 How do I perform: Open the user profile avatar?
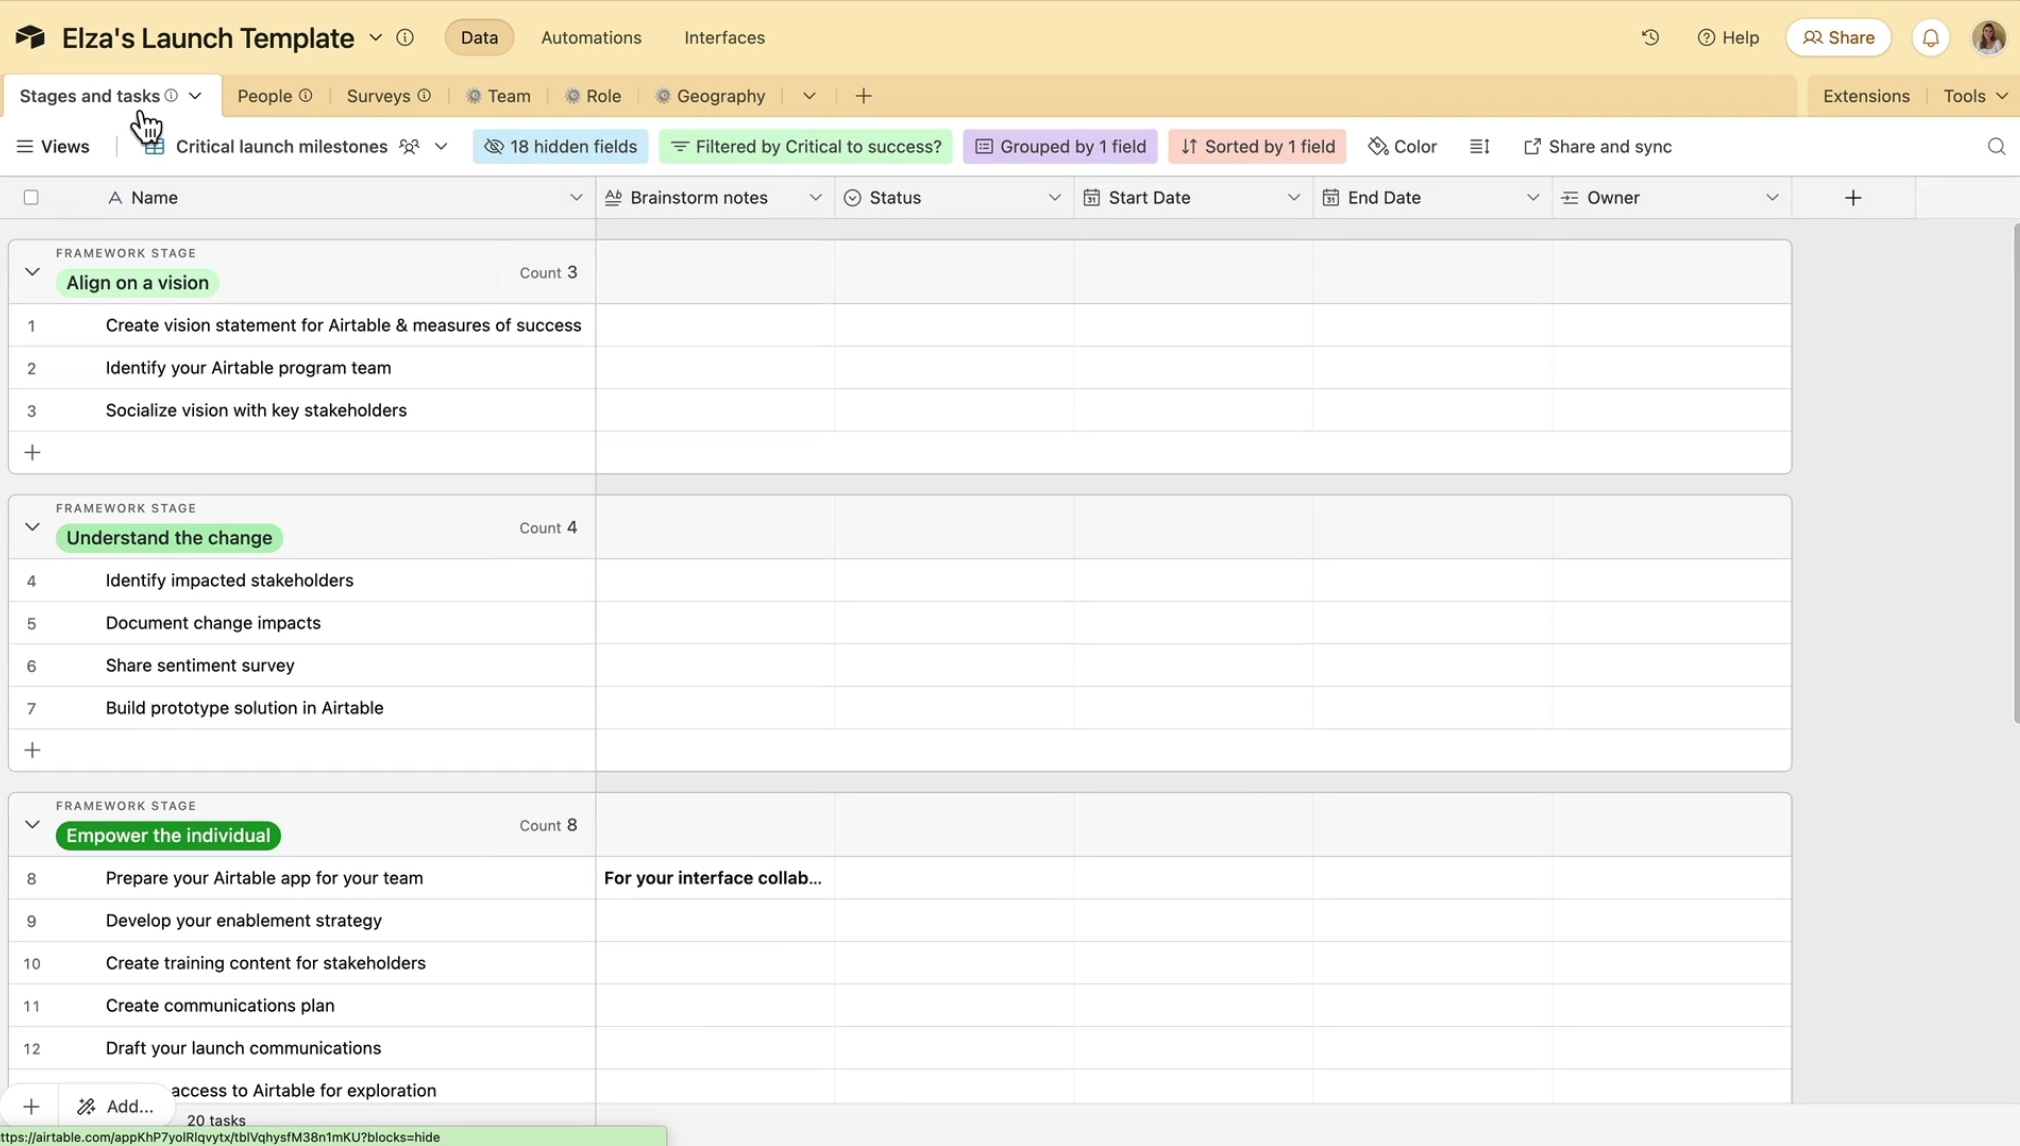click(1988, 37)
